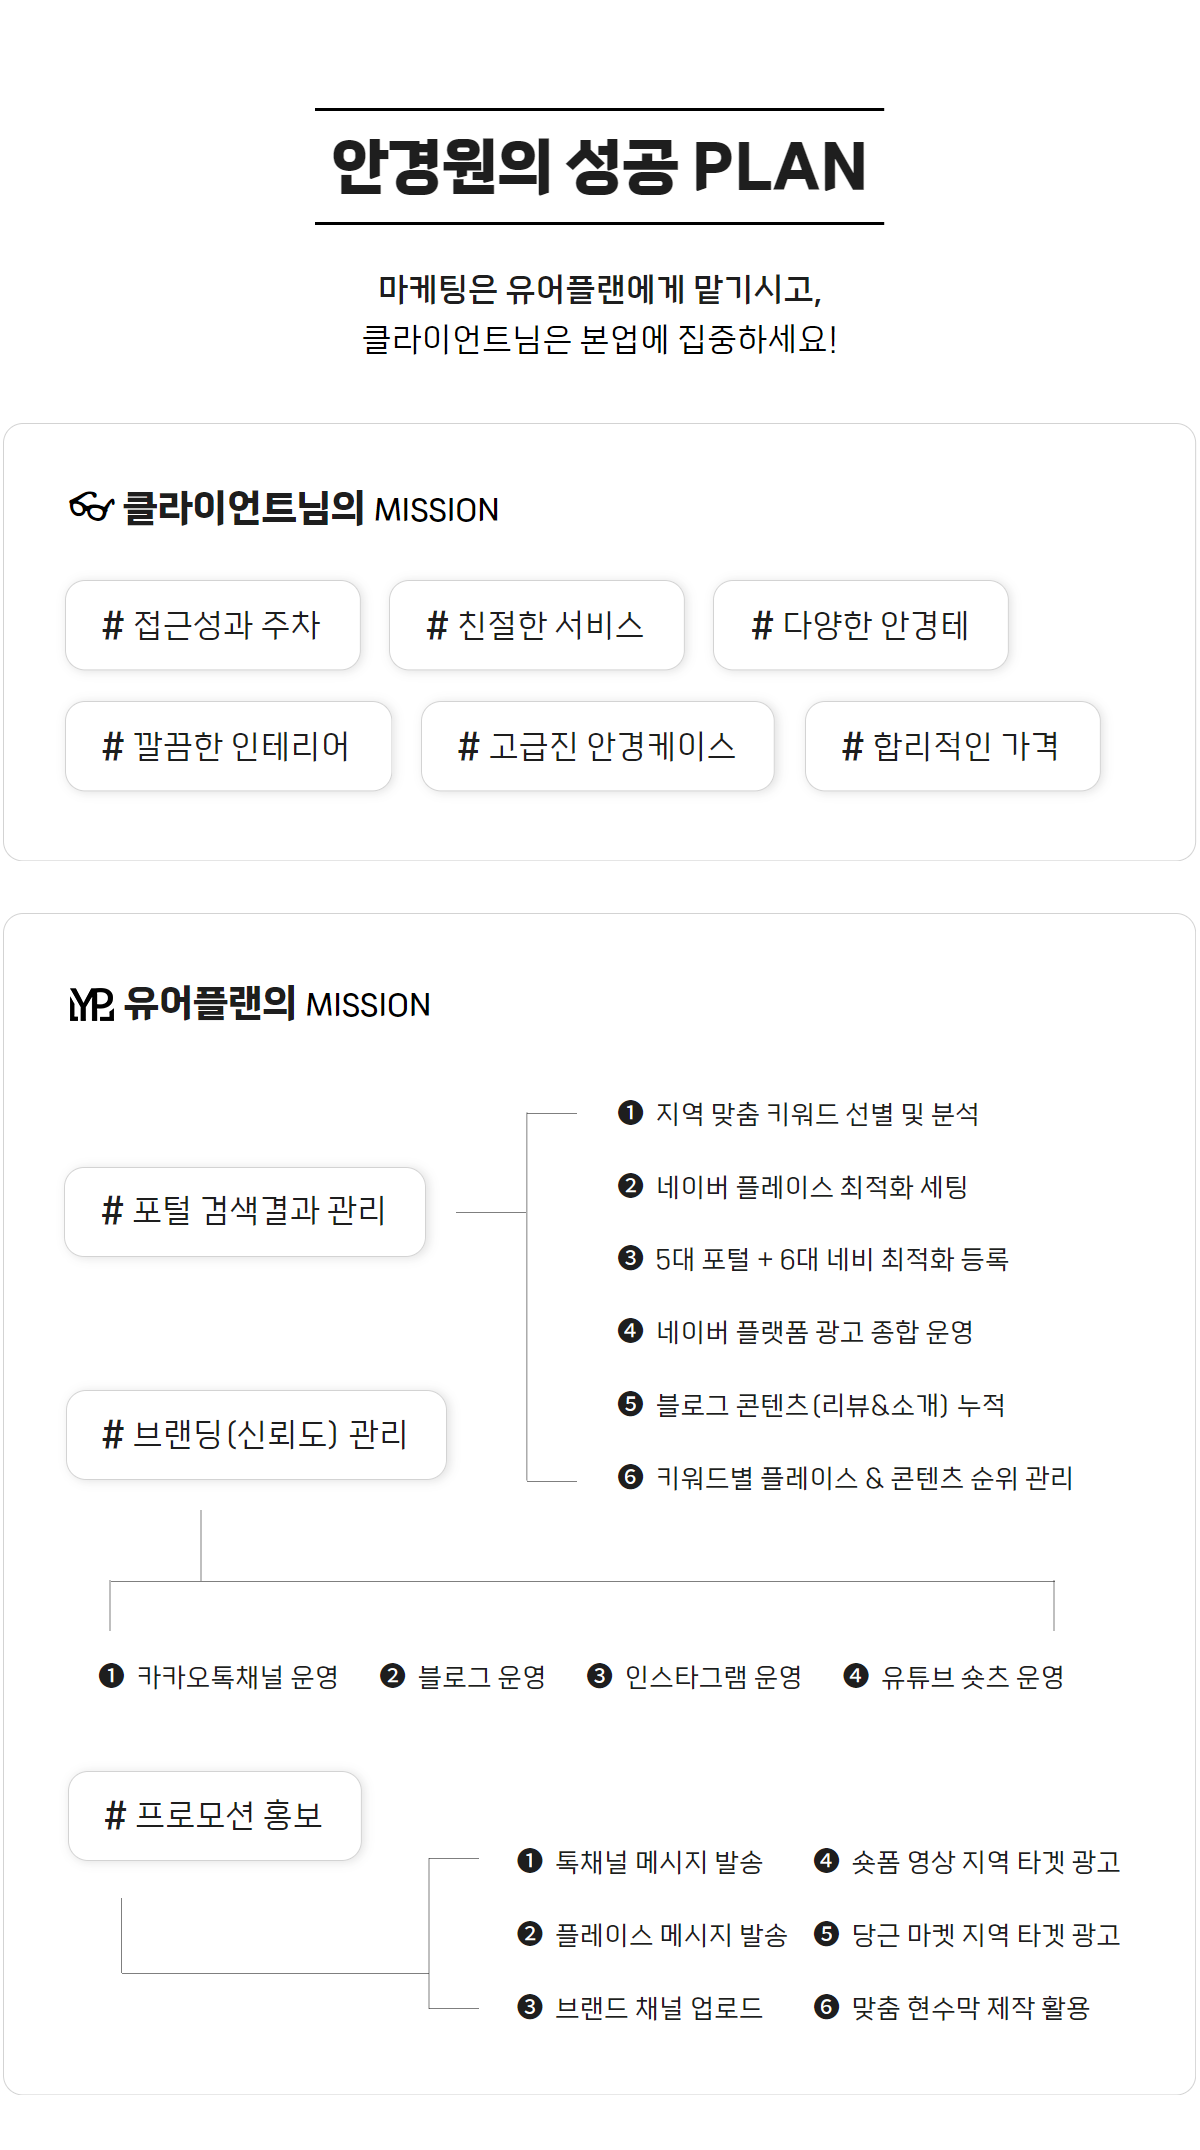Click the # 합리적인 가격 tag
Image resolution: width=1200 pixels, height=2150 pixels.
953,746
